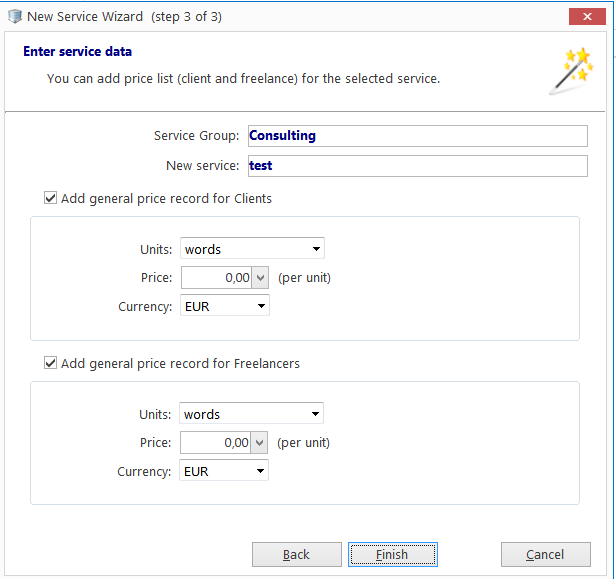Expand the Freelancers Price calculator arrow
Viewport: 616px width, 579px height.
[259, 443]
